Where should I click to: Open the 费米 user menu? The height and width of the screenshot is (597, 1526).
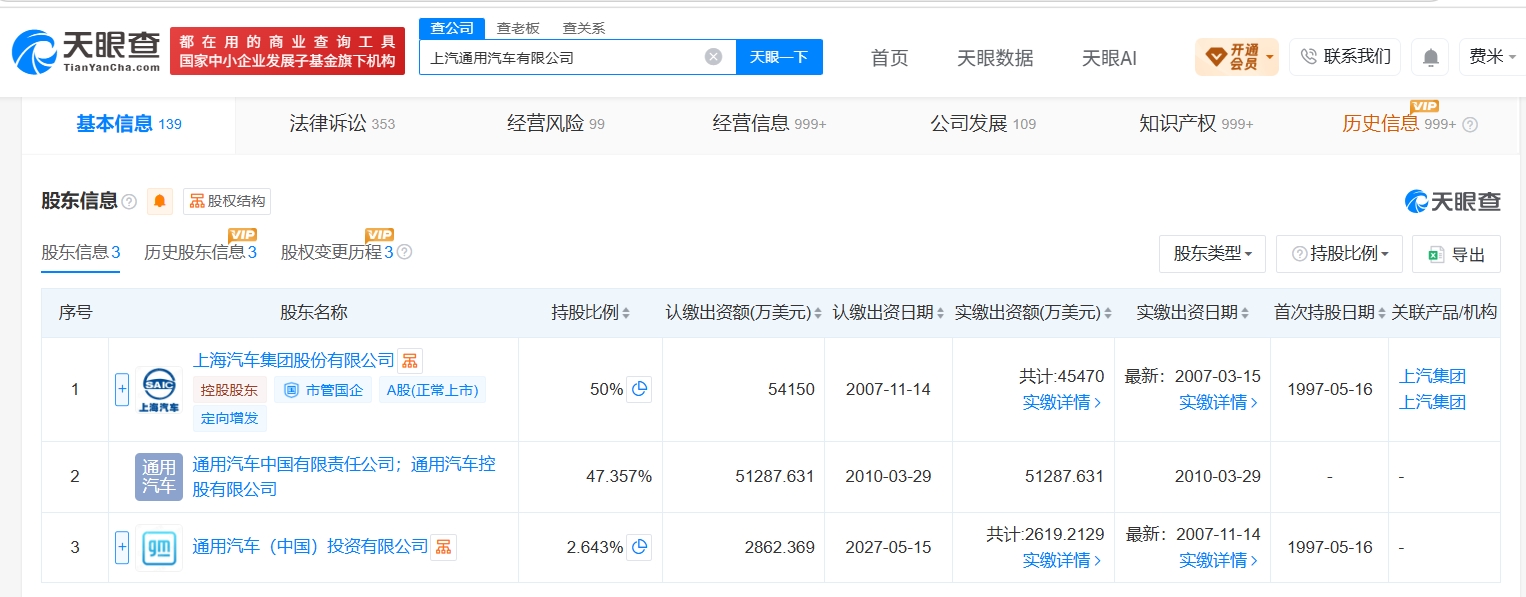[x=1491, y=57]
